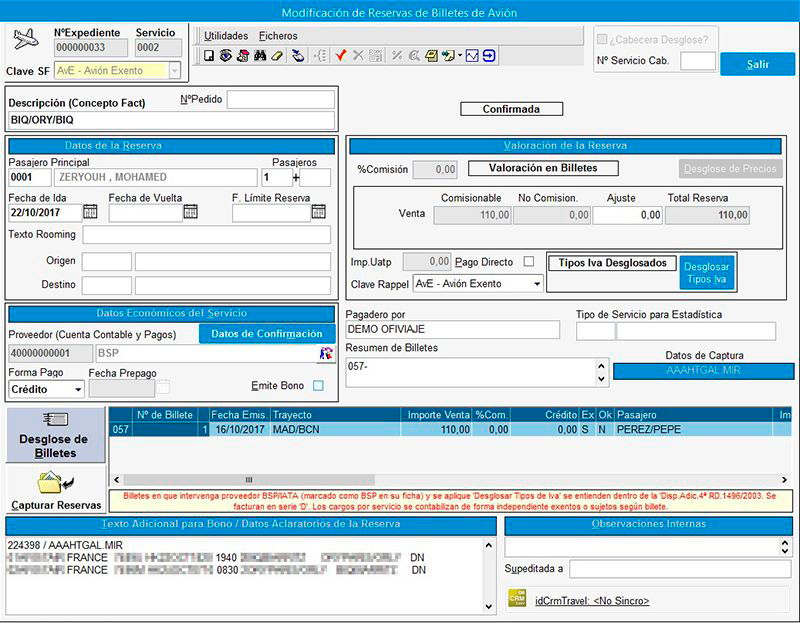This screenshot has height=623, width=800.
Task: Expand the Observaciones Internas dropdown
Action: (784, 547)
